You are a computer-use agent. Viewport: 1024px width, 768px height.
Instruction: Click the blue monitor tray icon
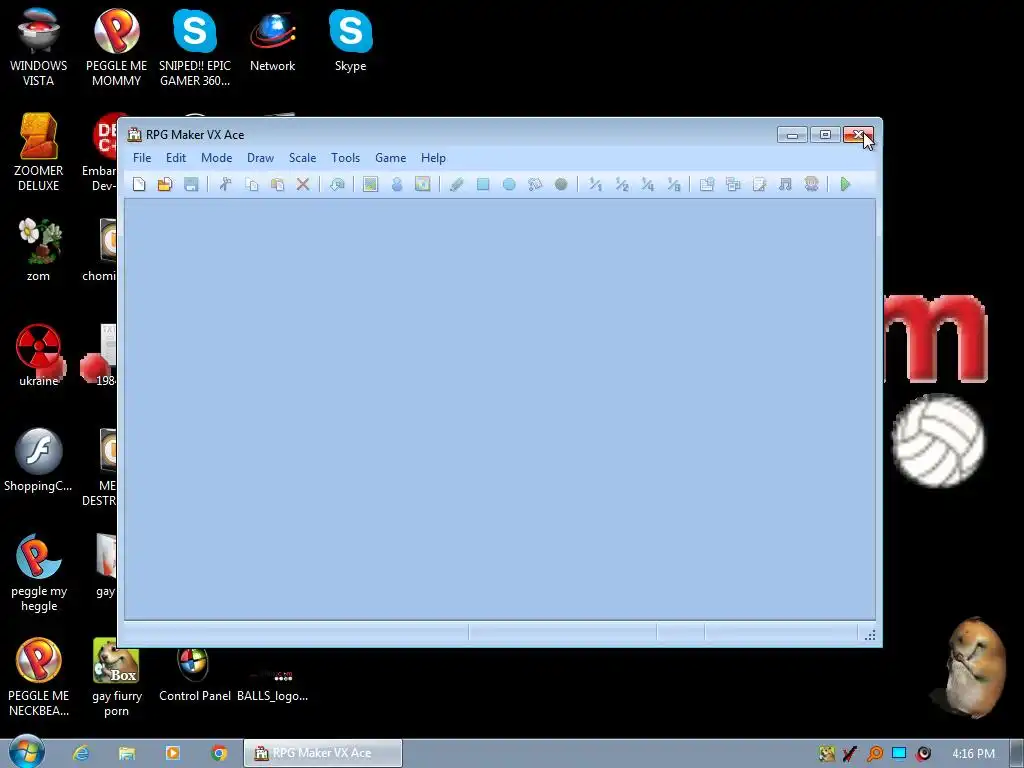(899, 754)
